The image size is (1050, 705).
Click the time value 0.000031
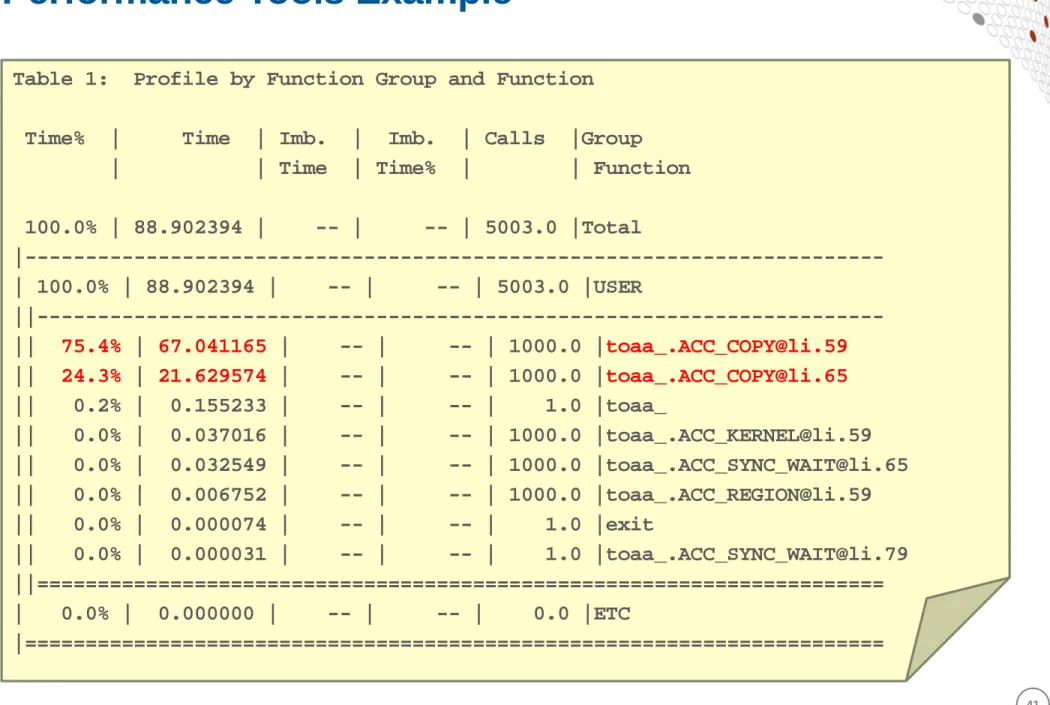pos(218,554)
